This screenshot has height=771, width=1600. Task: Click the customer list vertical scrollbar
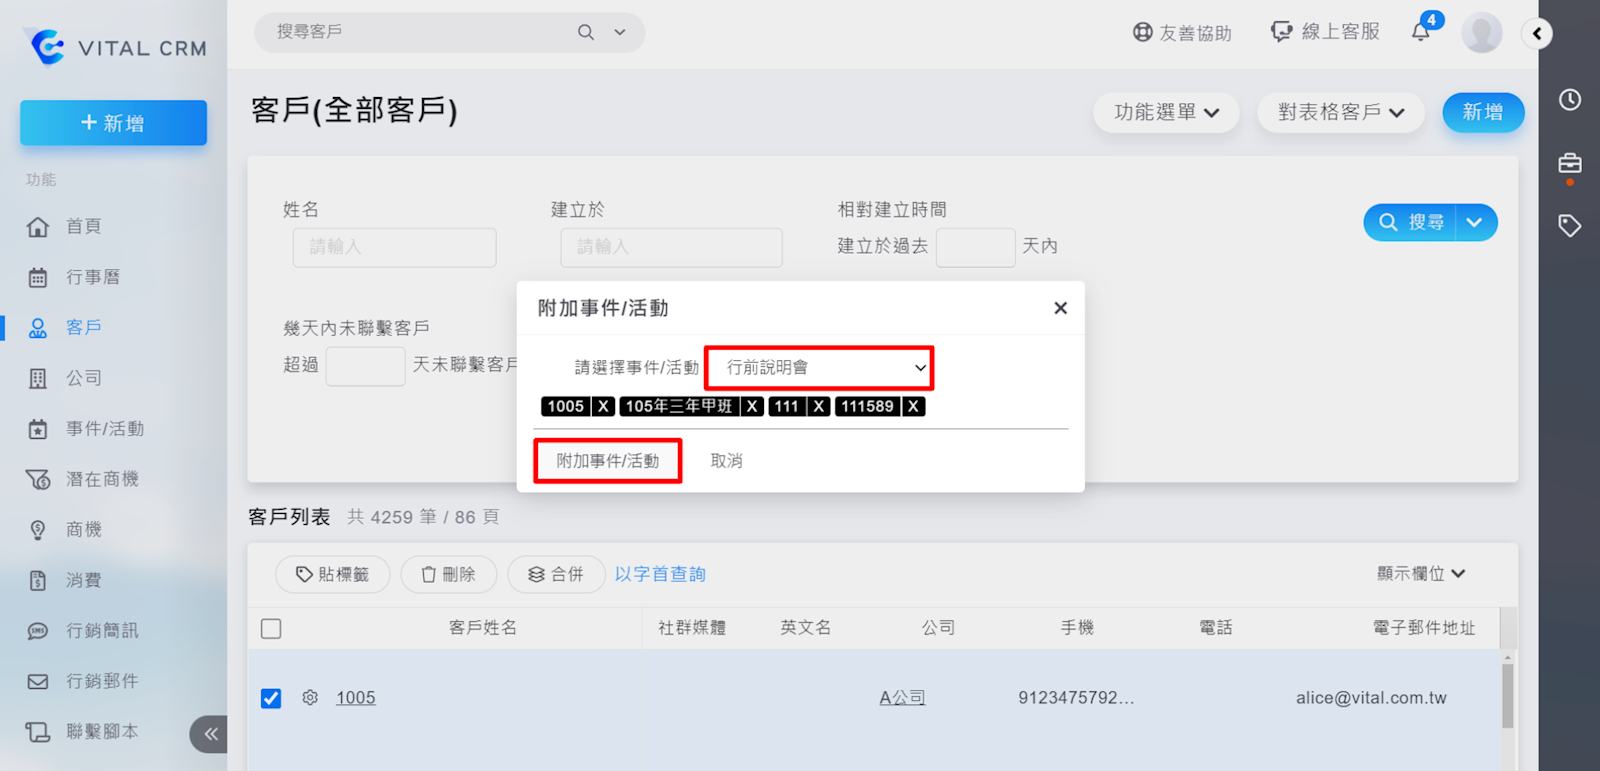(1507, 695)
